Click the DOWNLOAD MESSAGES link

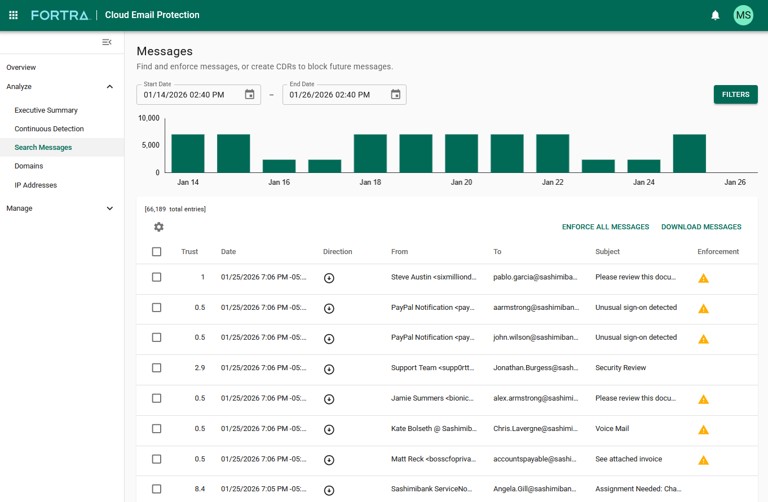coord(701,227)
